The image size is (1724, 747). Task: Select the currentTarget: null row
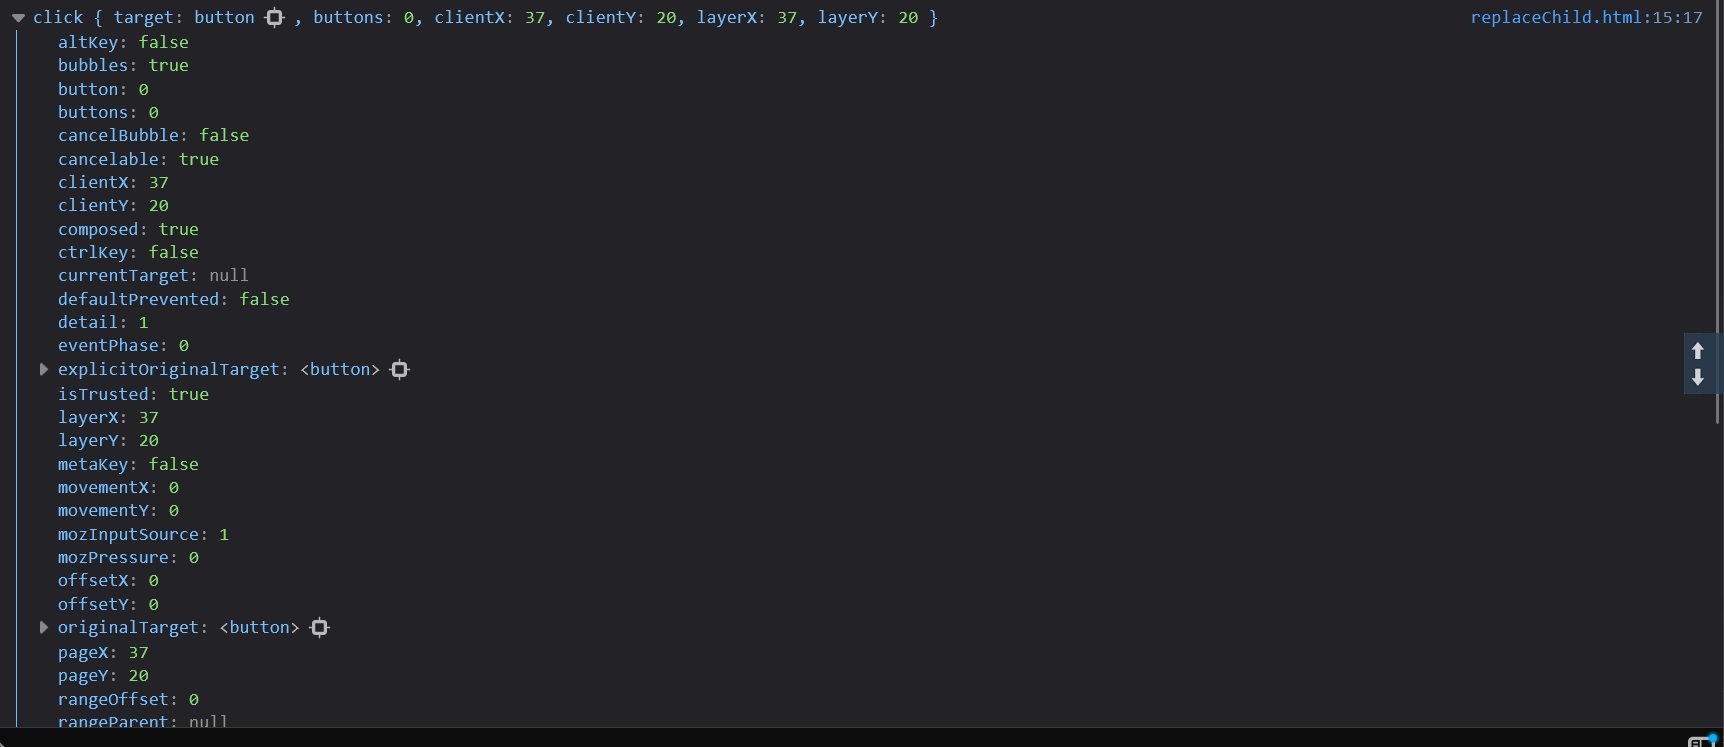pyautogui.click(x=152, y=275)
